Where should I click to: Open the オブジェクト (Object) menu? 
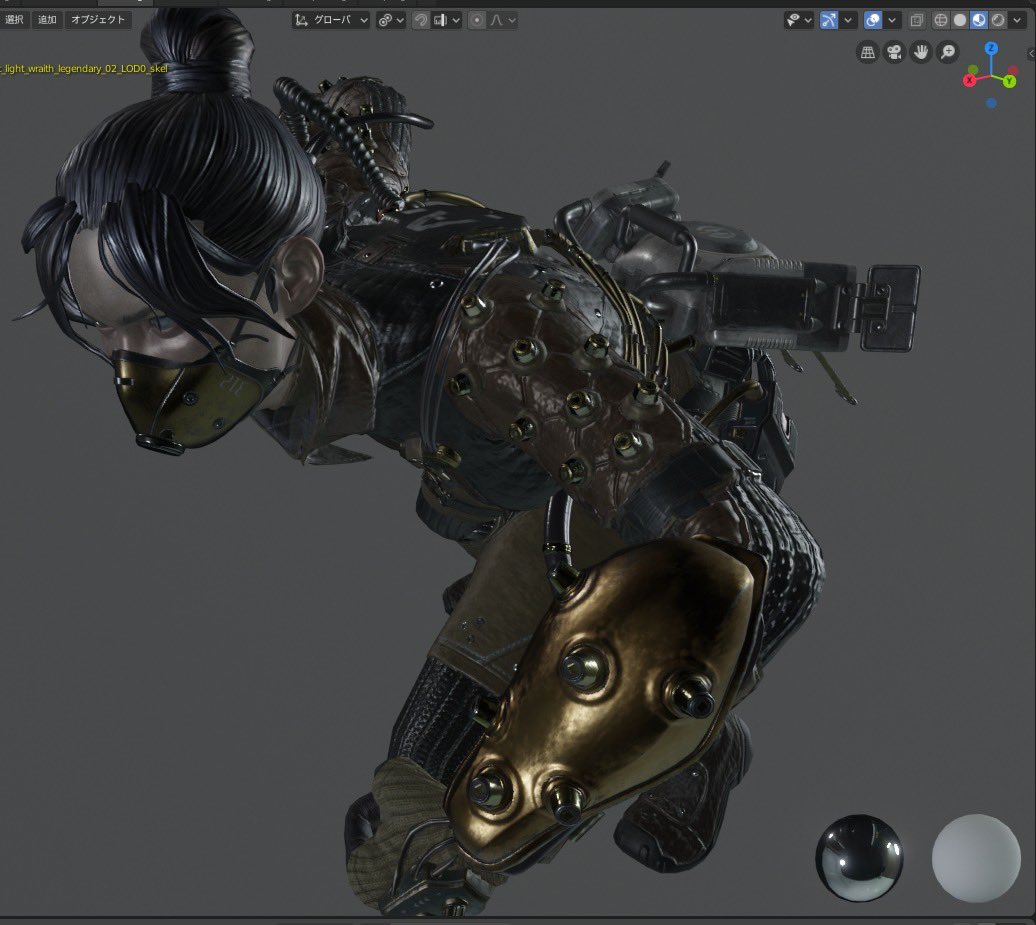(x=98, y=20)
